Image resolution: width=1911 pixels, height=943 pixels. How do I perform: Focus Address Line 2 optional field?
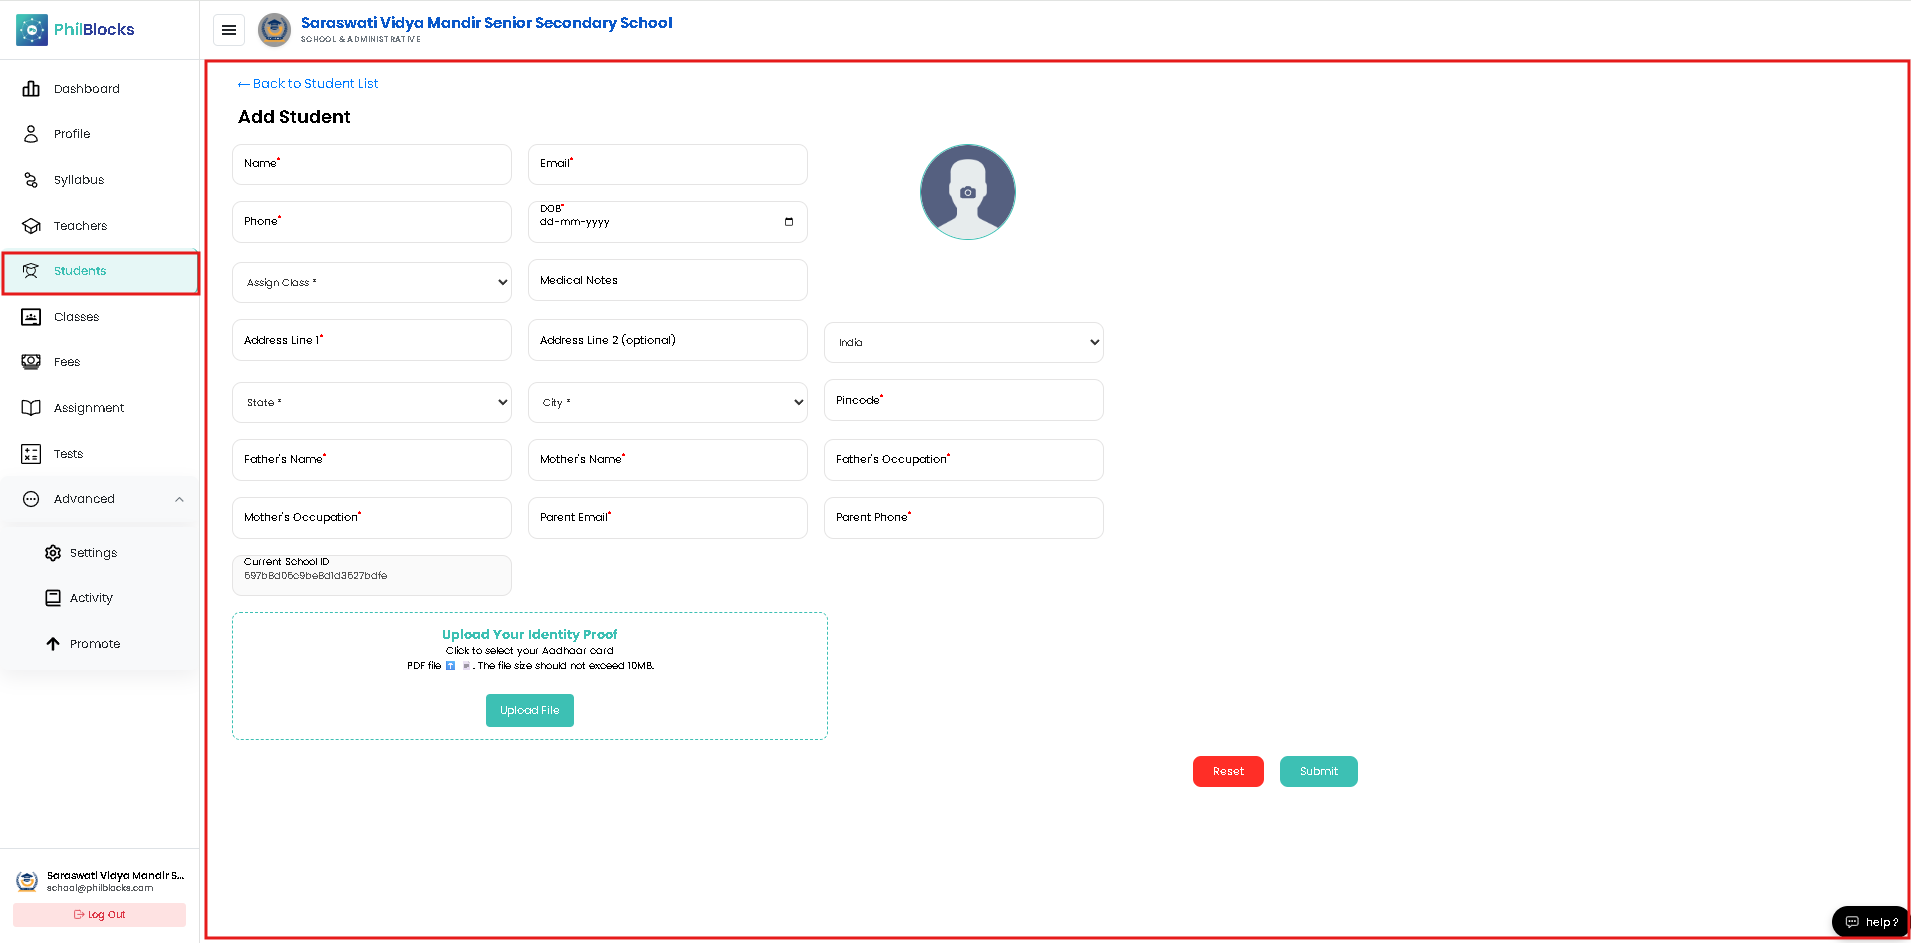(x=668, y=340)
